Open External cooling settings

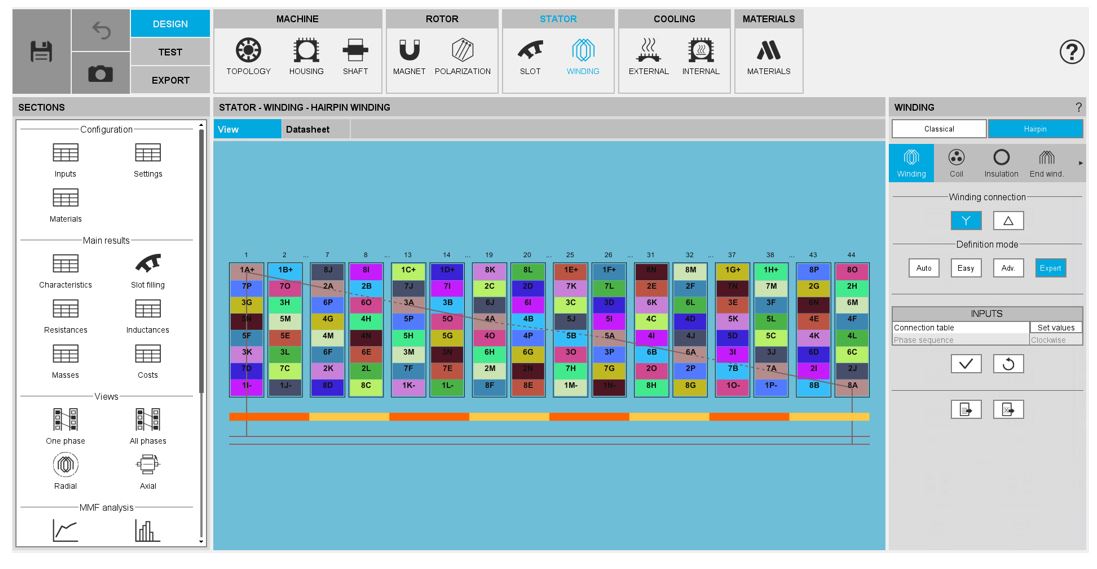[x=648, y=57]
